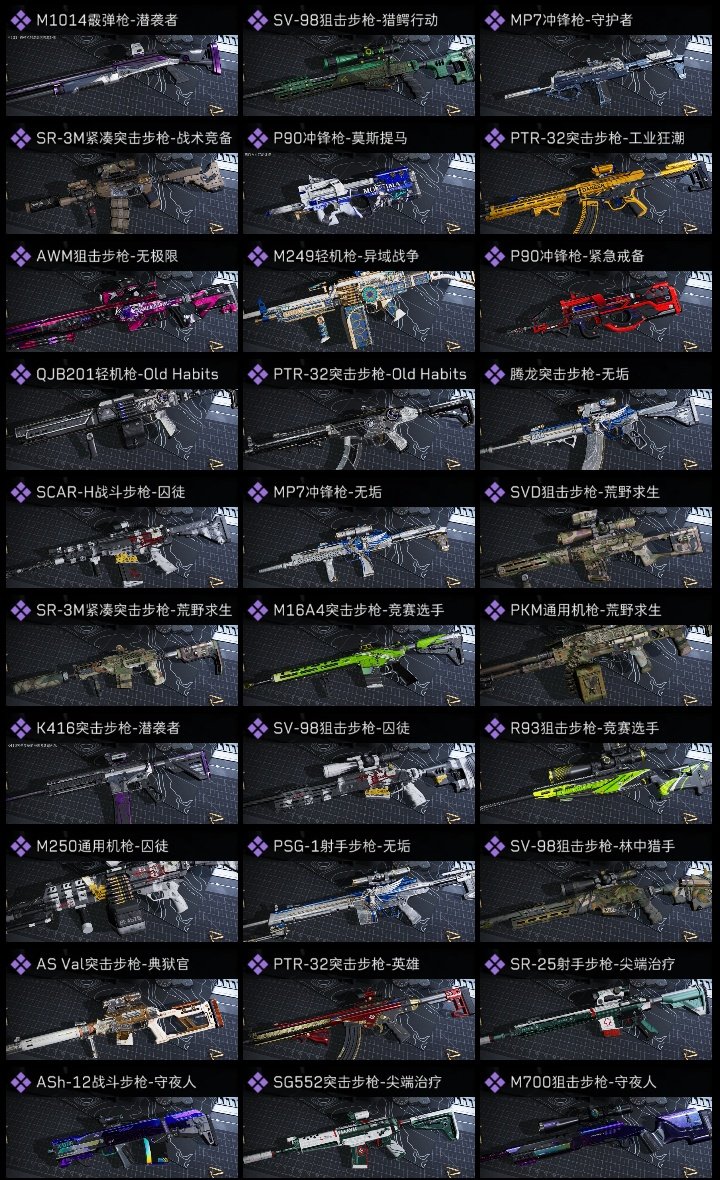Click the rarity icon beside M249轻机枪-异域战争
The width and height of the screenshot is (720, 1180).
coord(257,256)
